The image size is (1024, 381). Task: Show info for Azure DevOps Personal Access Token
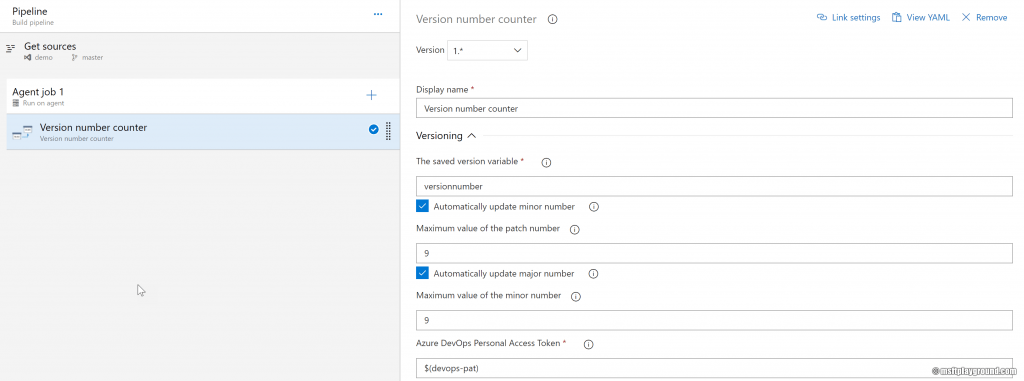point(588,344)
